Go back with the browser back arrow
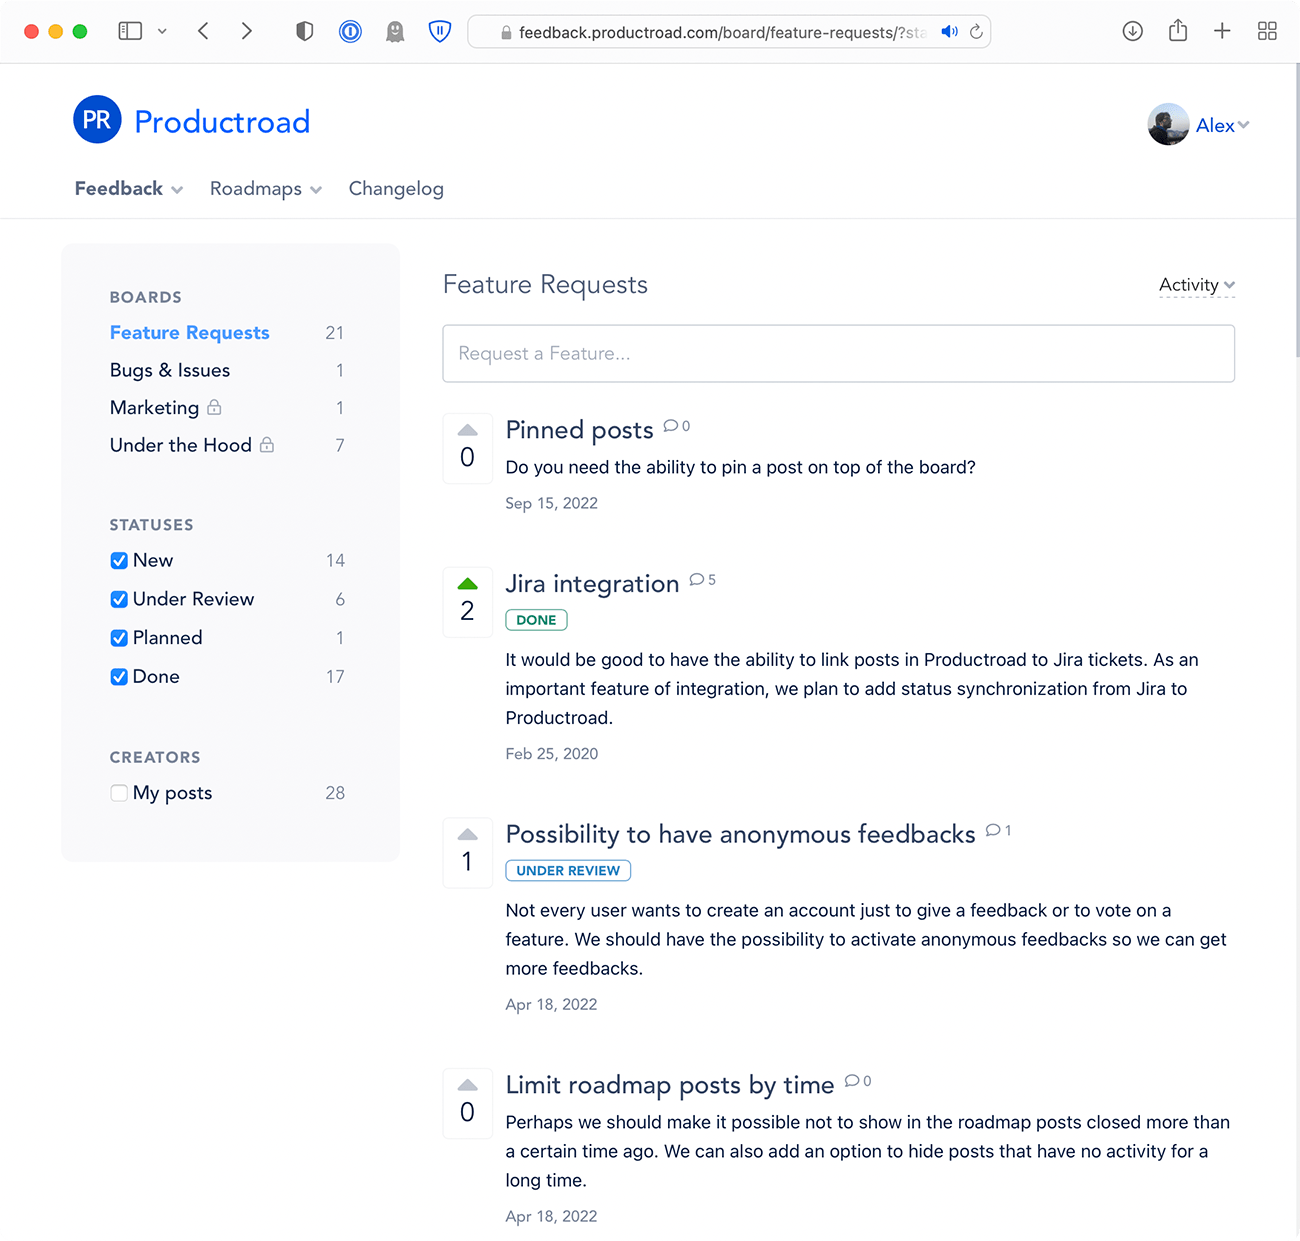Screen dimensions: 1300x1241 203,31
